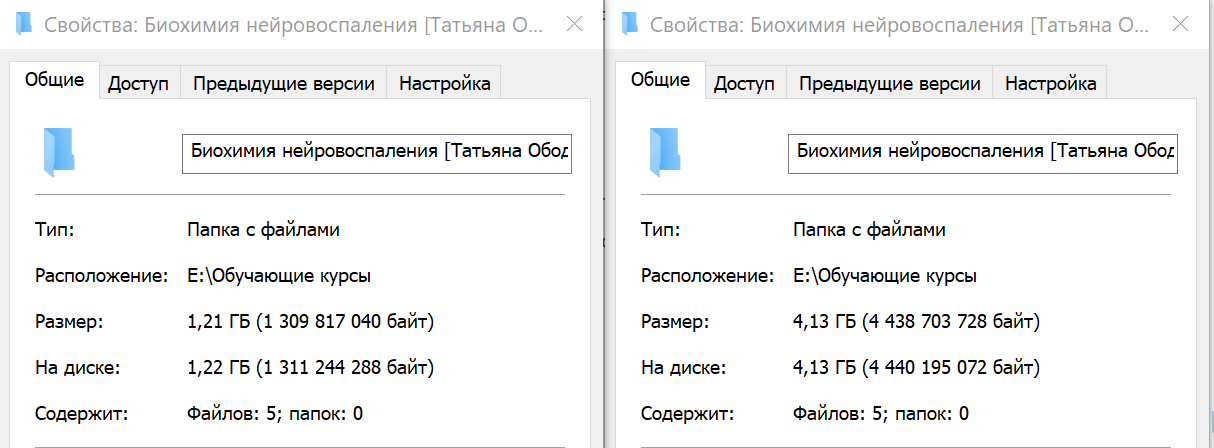Open the Доступ tab in left window
The height and width of the screenshot is (448, 1214).
click(138, 84)
